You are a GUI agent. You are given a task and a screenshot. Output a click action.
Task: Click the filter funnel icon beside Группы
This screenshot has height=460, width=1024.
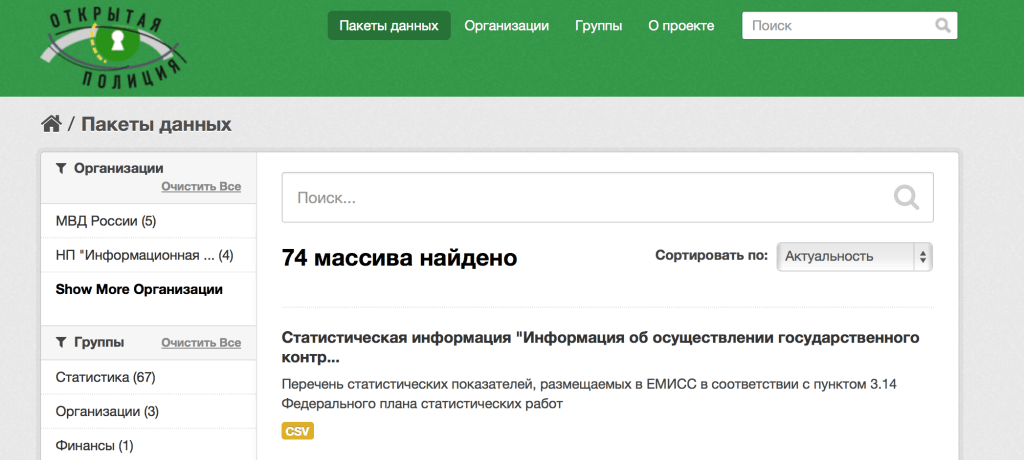tap(61, 342)
